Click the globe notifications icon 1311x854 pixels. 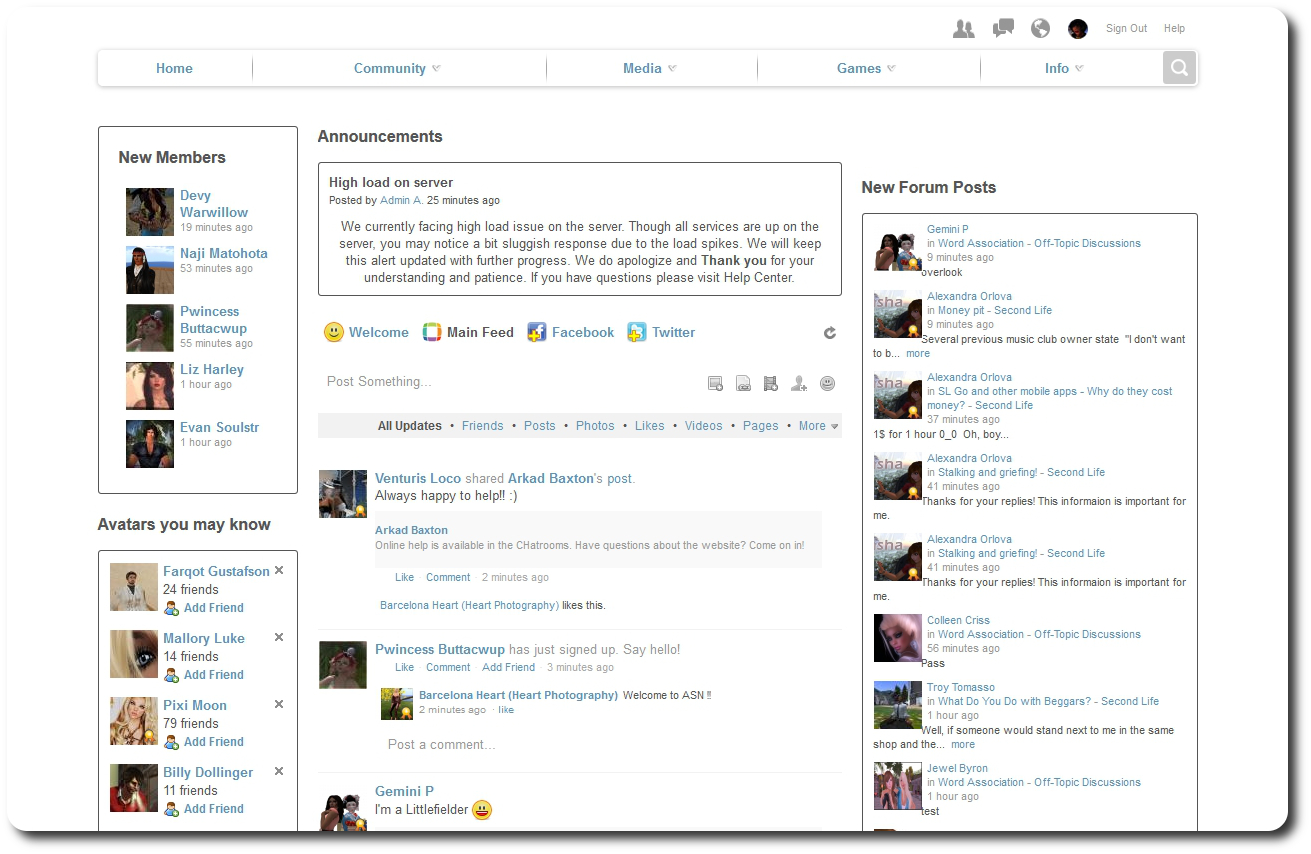[1040, 29]
